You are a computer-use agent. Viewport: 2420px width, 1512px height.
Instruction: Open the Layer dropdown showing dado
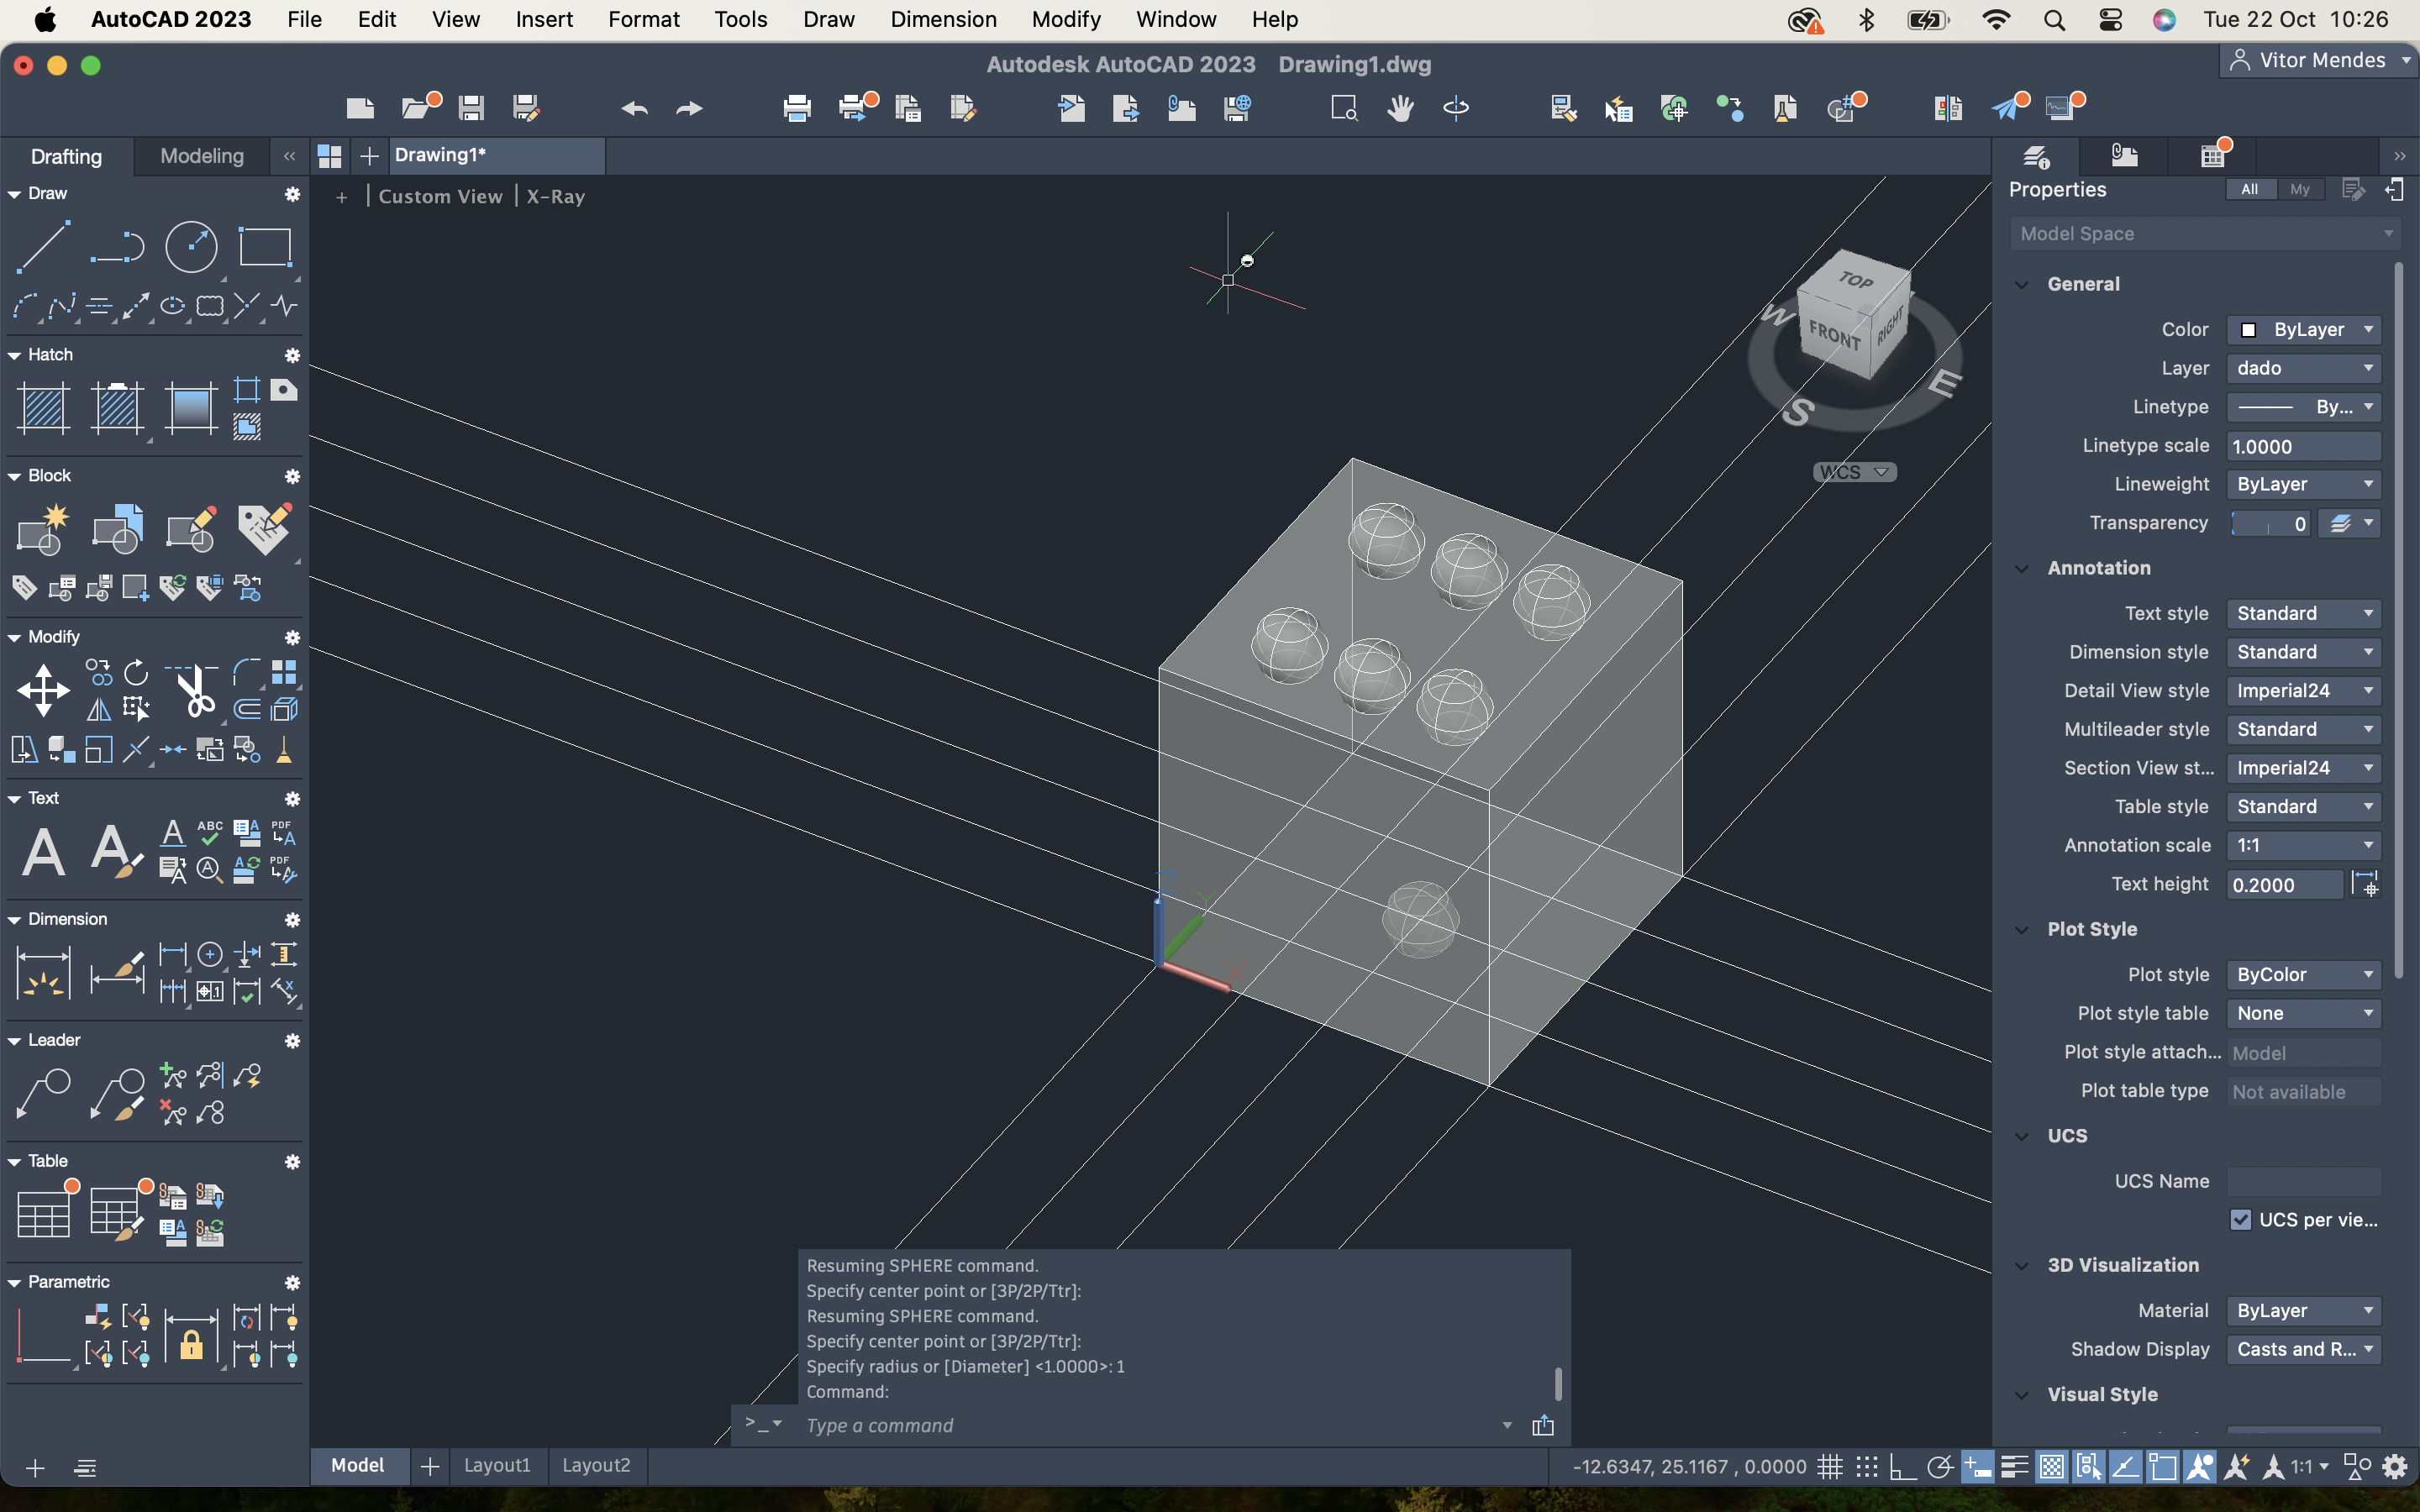tap(2303, 368)
